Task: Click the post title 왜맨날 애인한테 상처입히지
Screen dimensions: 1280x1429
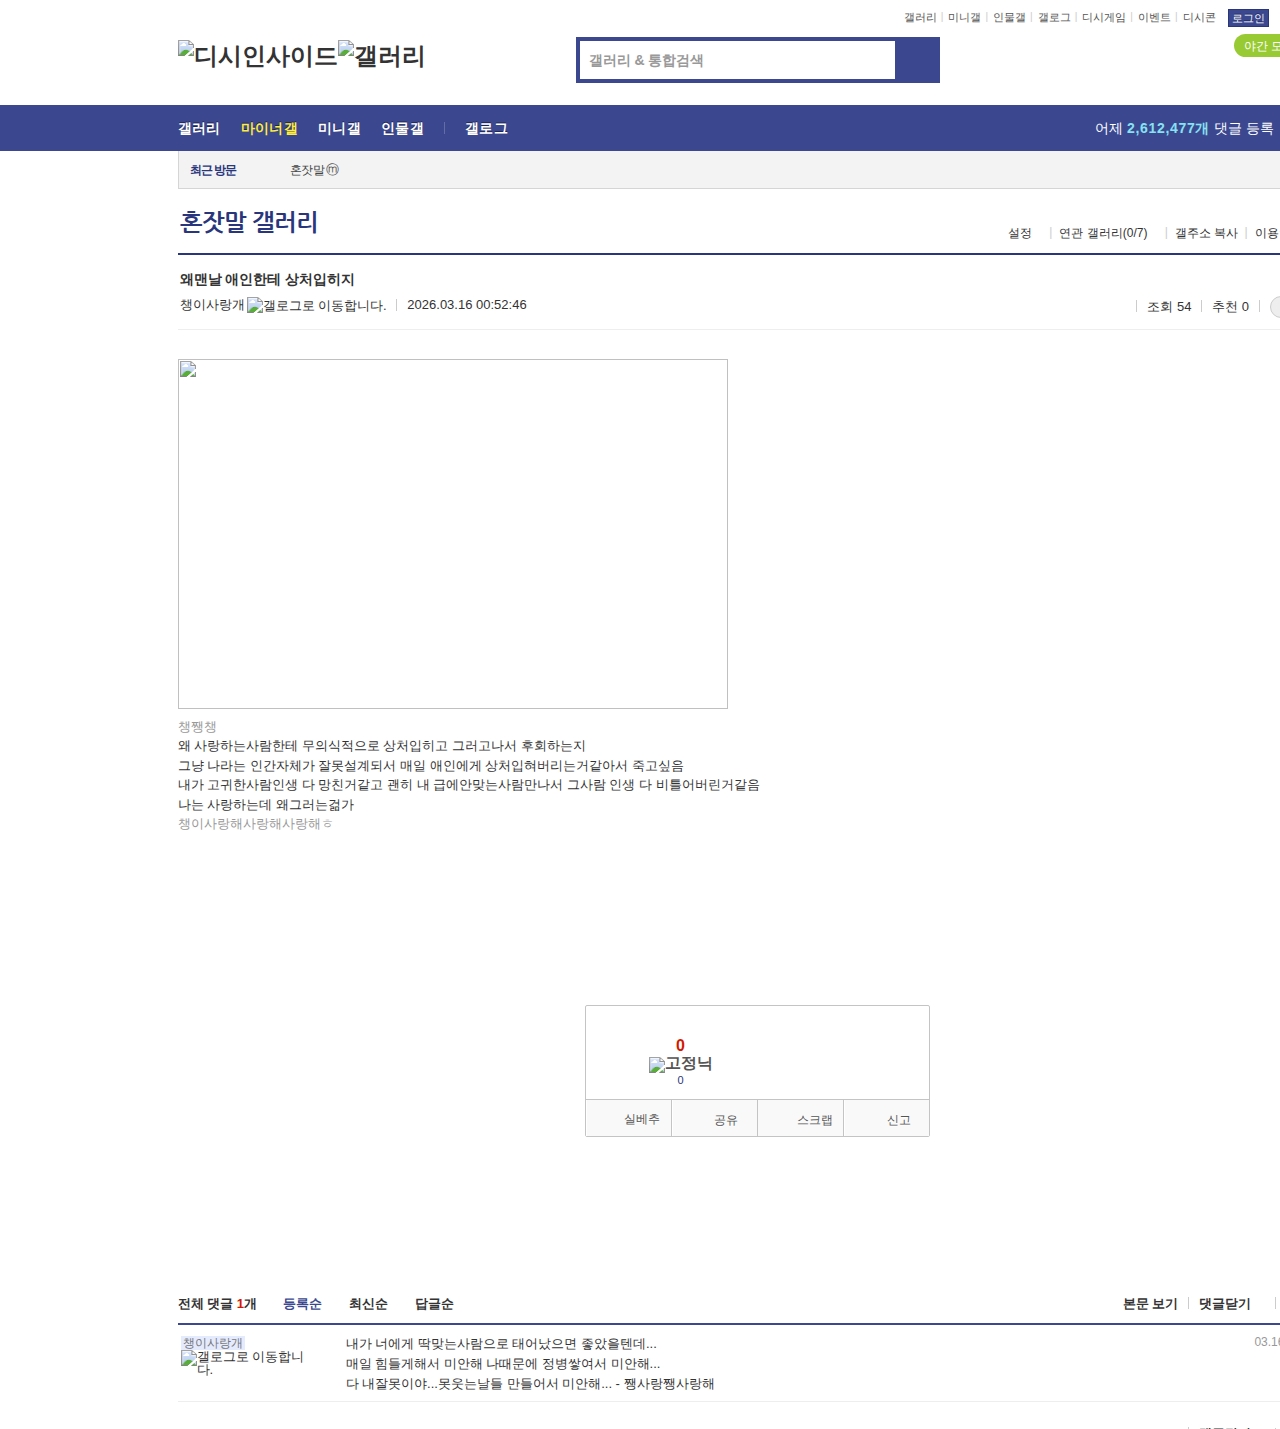Action: click(267, 279)
